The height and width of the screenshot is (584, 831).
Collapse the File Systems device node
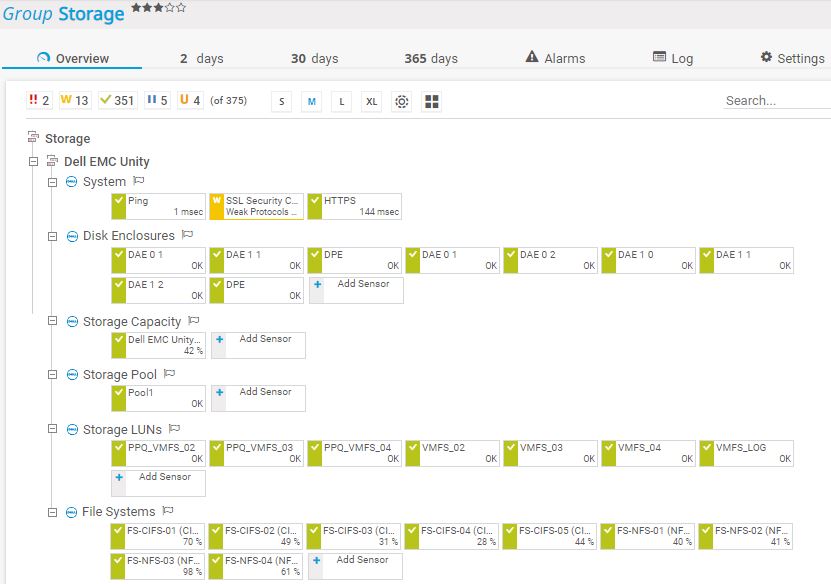click(x=52, y=512)
